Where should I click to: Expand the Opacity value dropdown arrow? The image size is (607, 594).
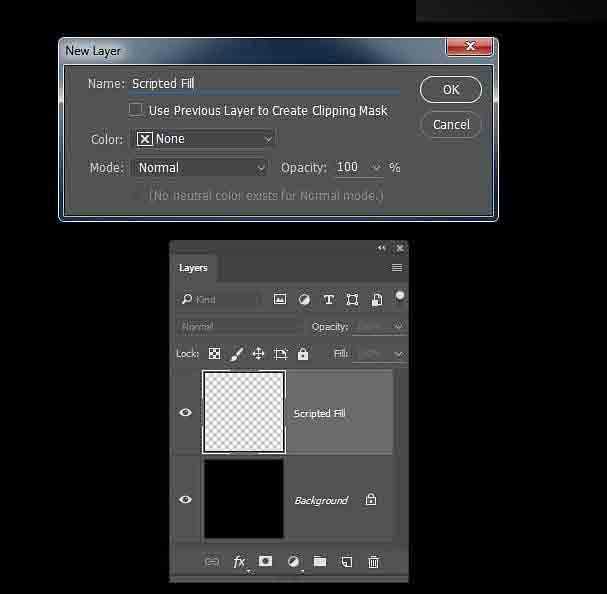(x=376, y=168)
